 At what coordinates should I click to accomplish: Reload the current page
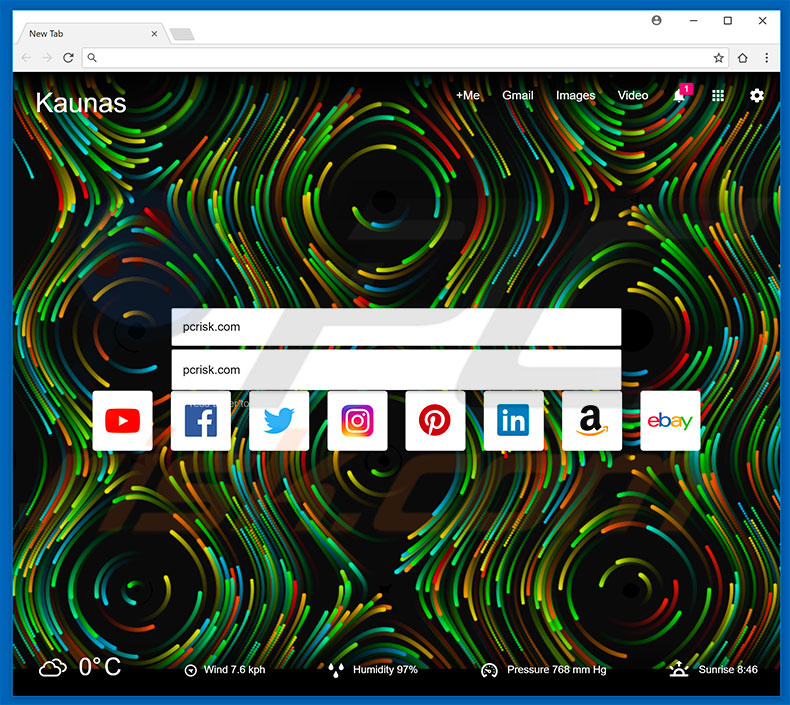click(x=69, y=58)
